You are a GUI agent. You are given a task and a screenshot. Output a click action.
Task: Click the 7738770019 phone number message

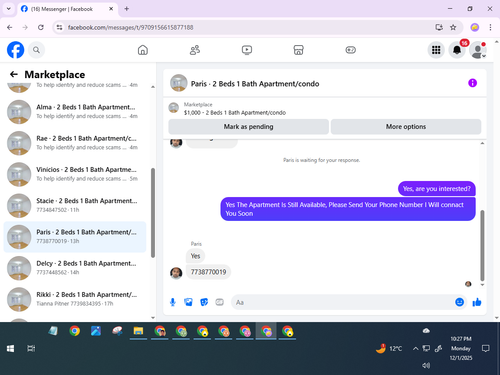pos(208,272)
